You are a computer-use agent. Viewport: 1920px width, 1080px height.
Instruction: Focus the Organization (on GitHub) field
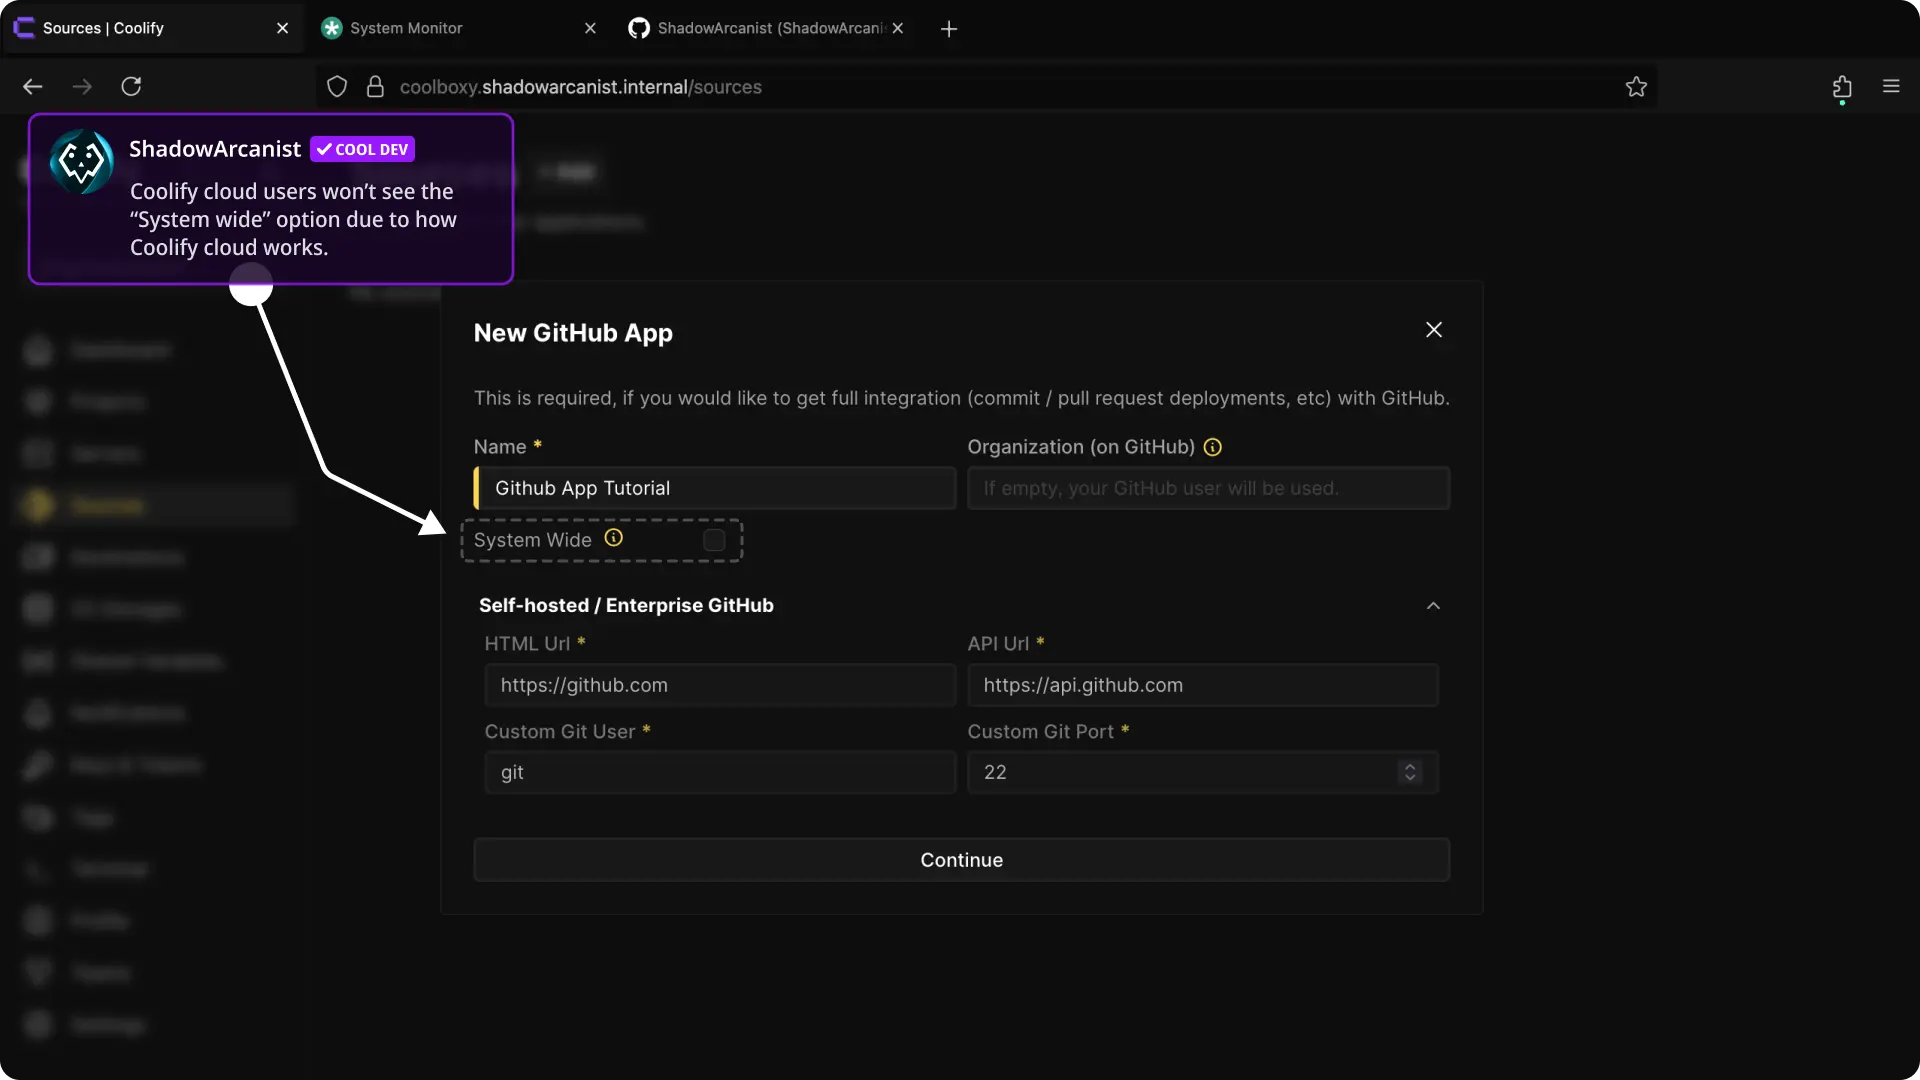click(x=1208, y=488)
